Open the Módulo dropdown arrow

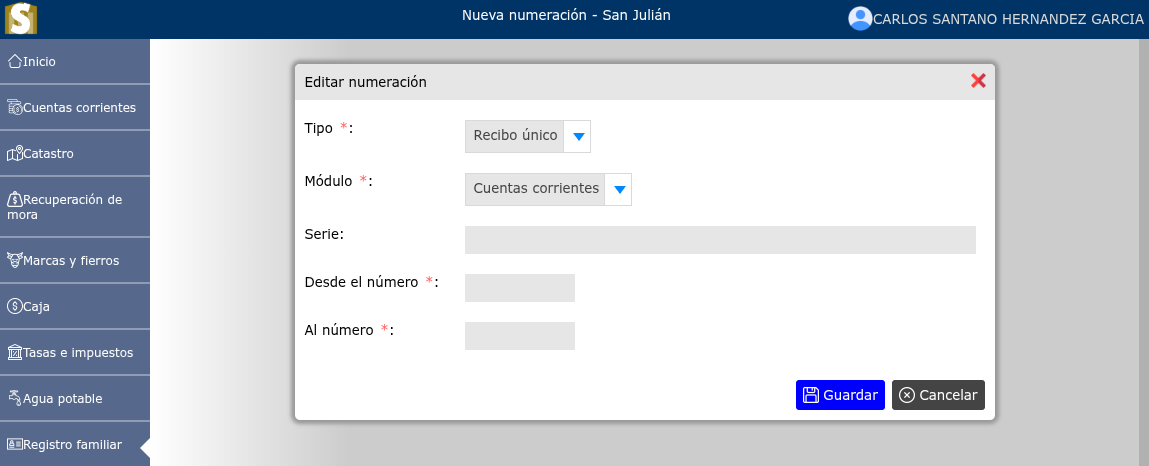tap(618, 189)
